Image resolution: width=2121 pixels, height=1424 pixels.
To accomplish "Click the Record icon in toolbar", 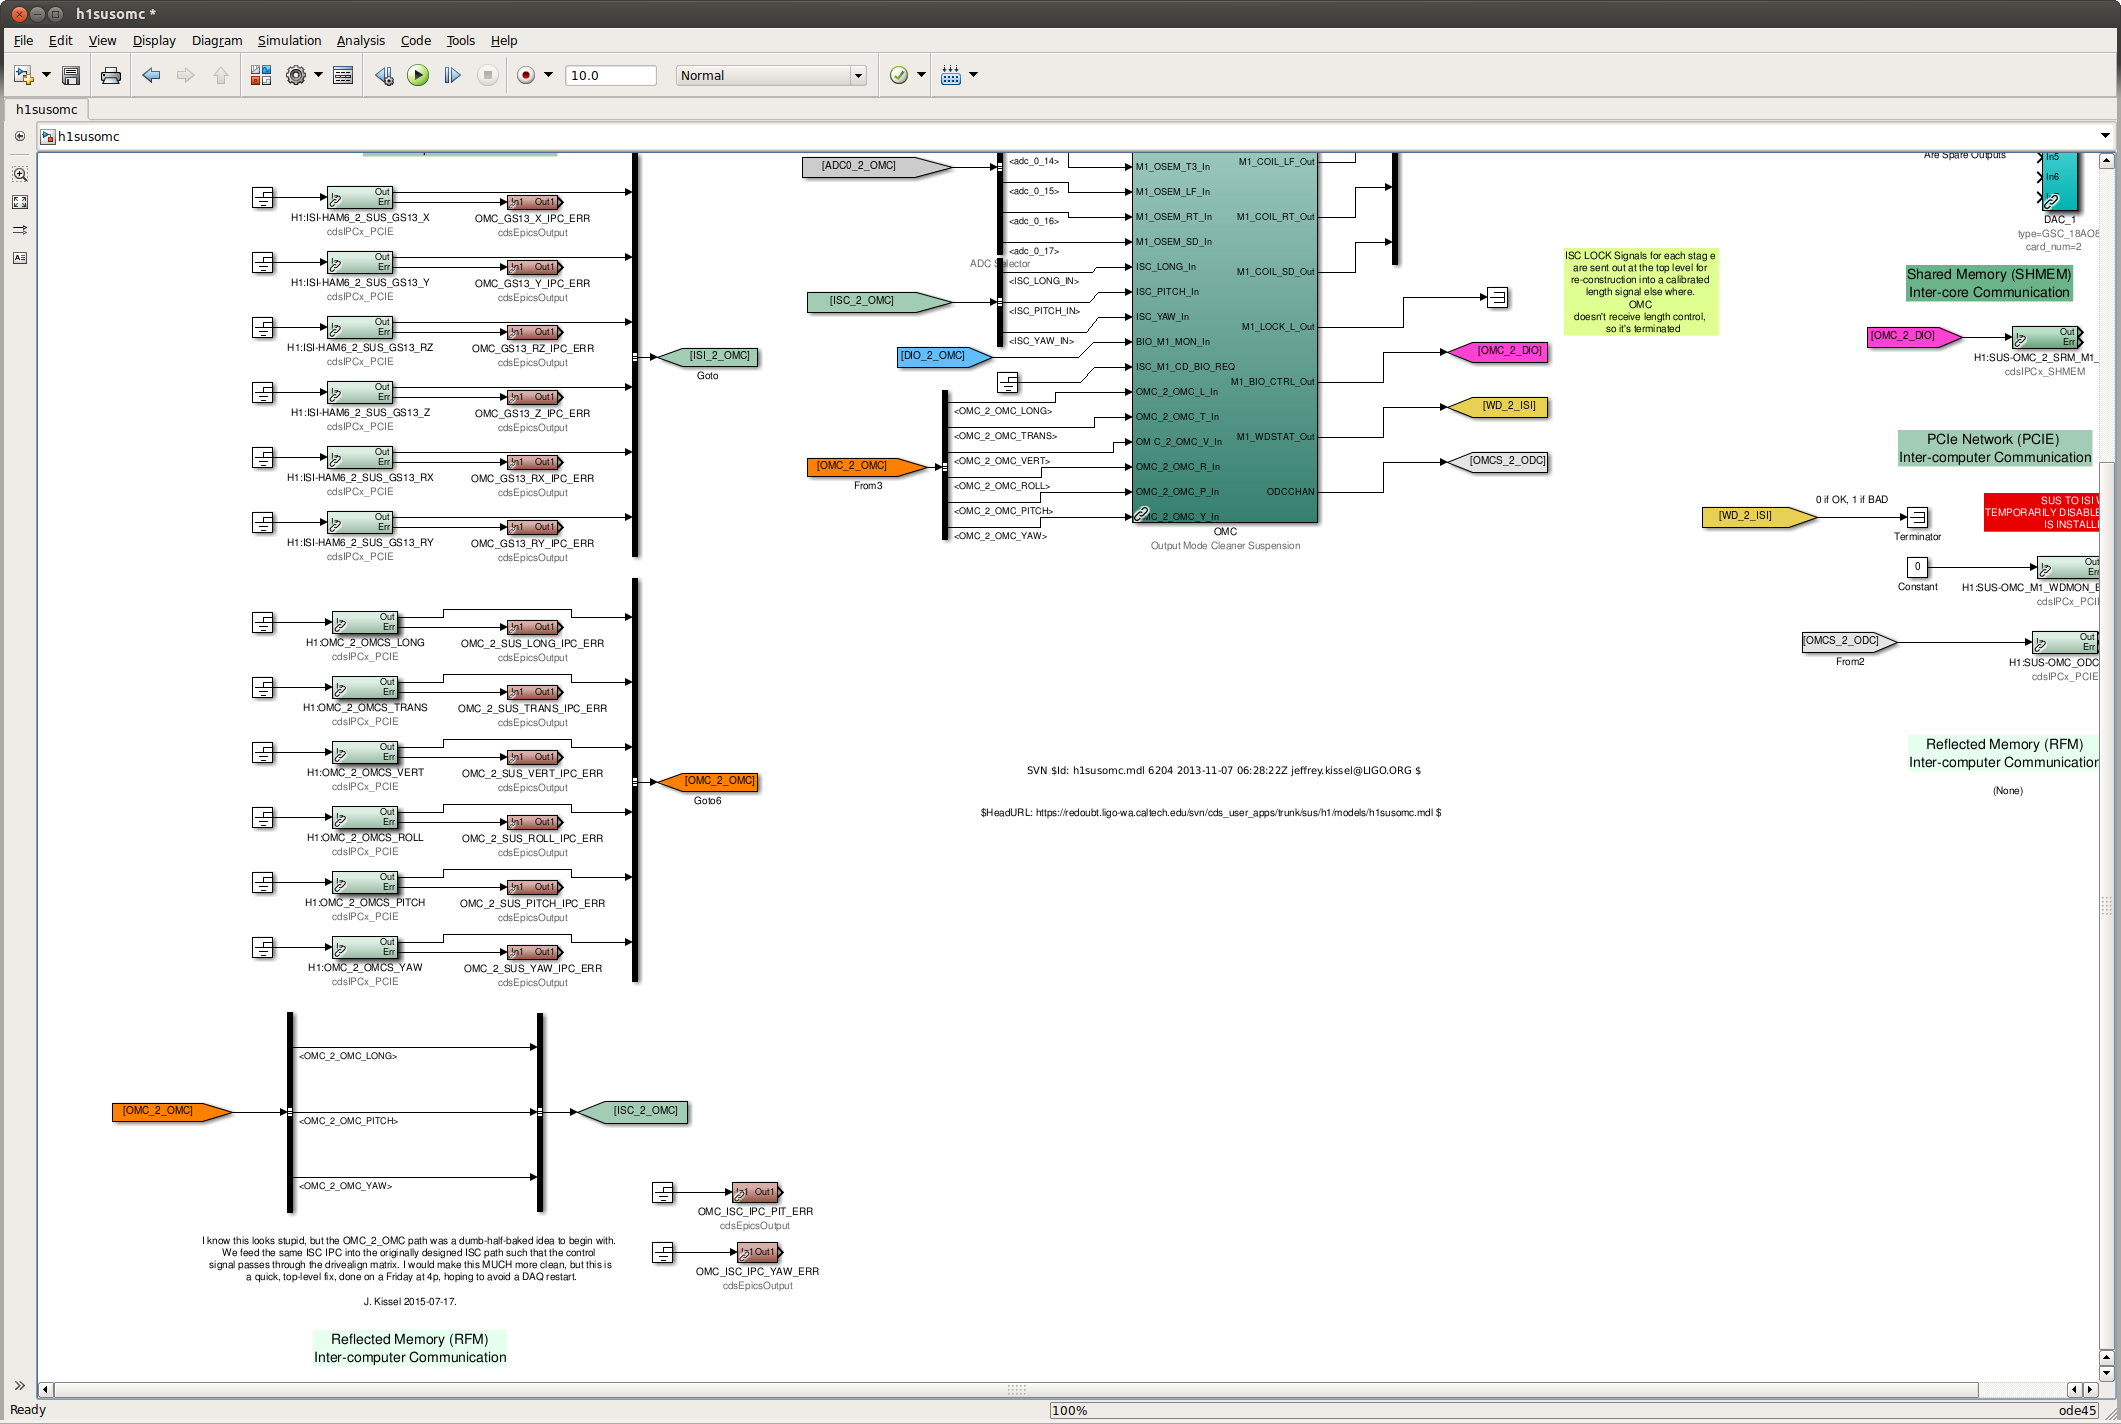I will [x=526, y=75].
